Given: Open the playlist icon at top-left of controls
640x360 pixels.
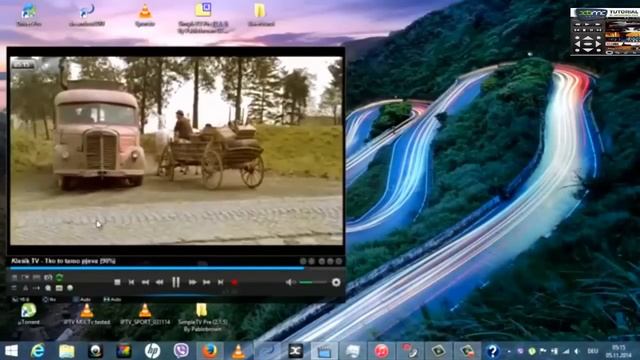Looking at the screenshot, I should pyautogui.click(x=14, y=278).
